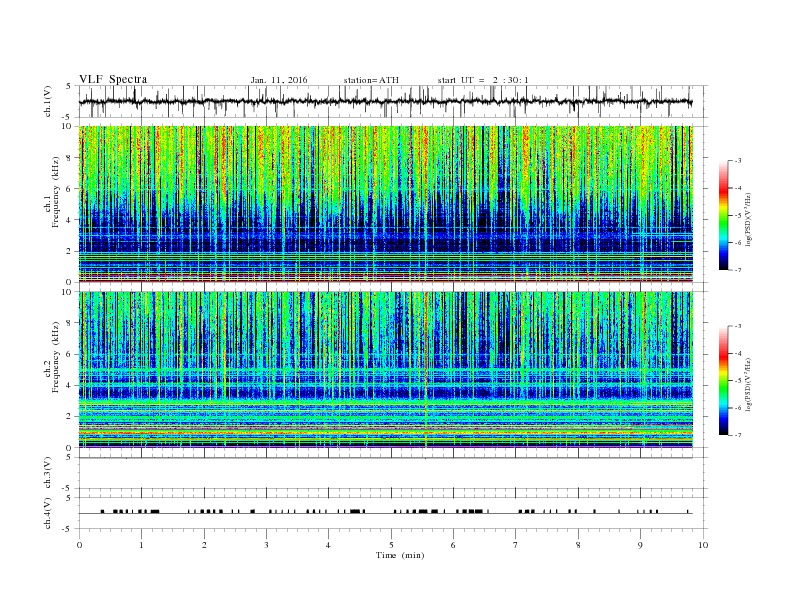Click the "5" time axis tick label below ch.4

[x=391, y=545]
